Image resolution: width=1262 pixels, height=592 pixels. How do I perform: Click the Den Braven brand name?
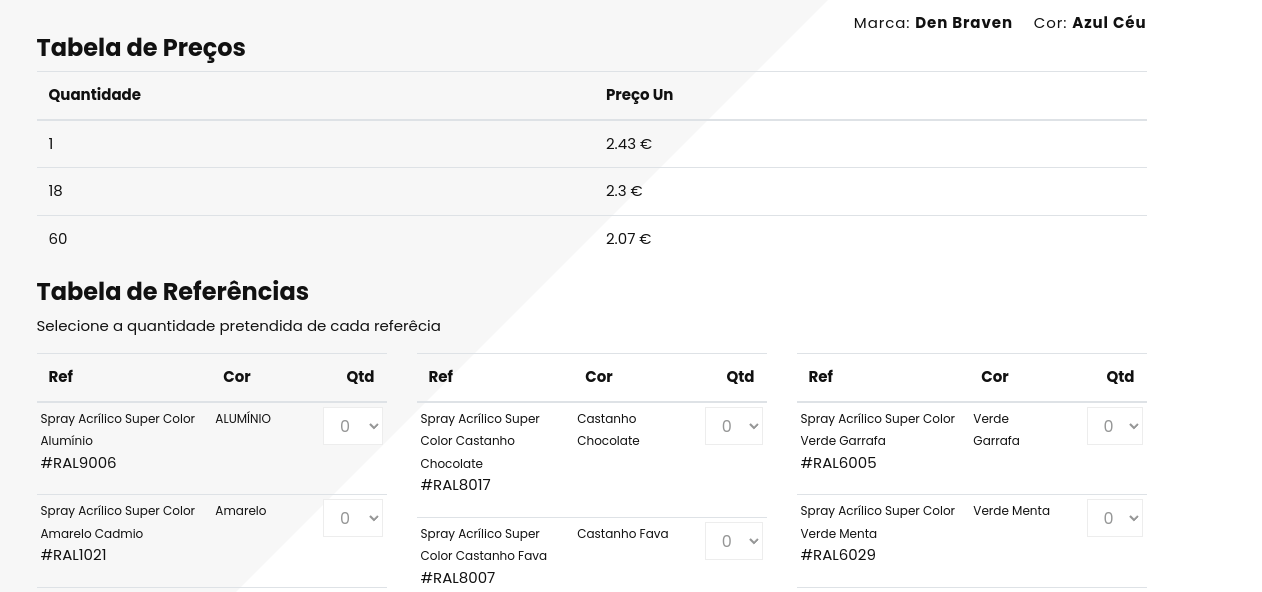click(963, 23)
